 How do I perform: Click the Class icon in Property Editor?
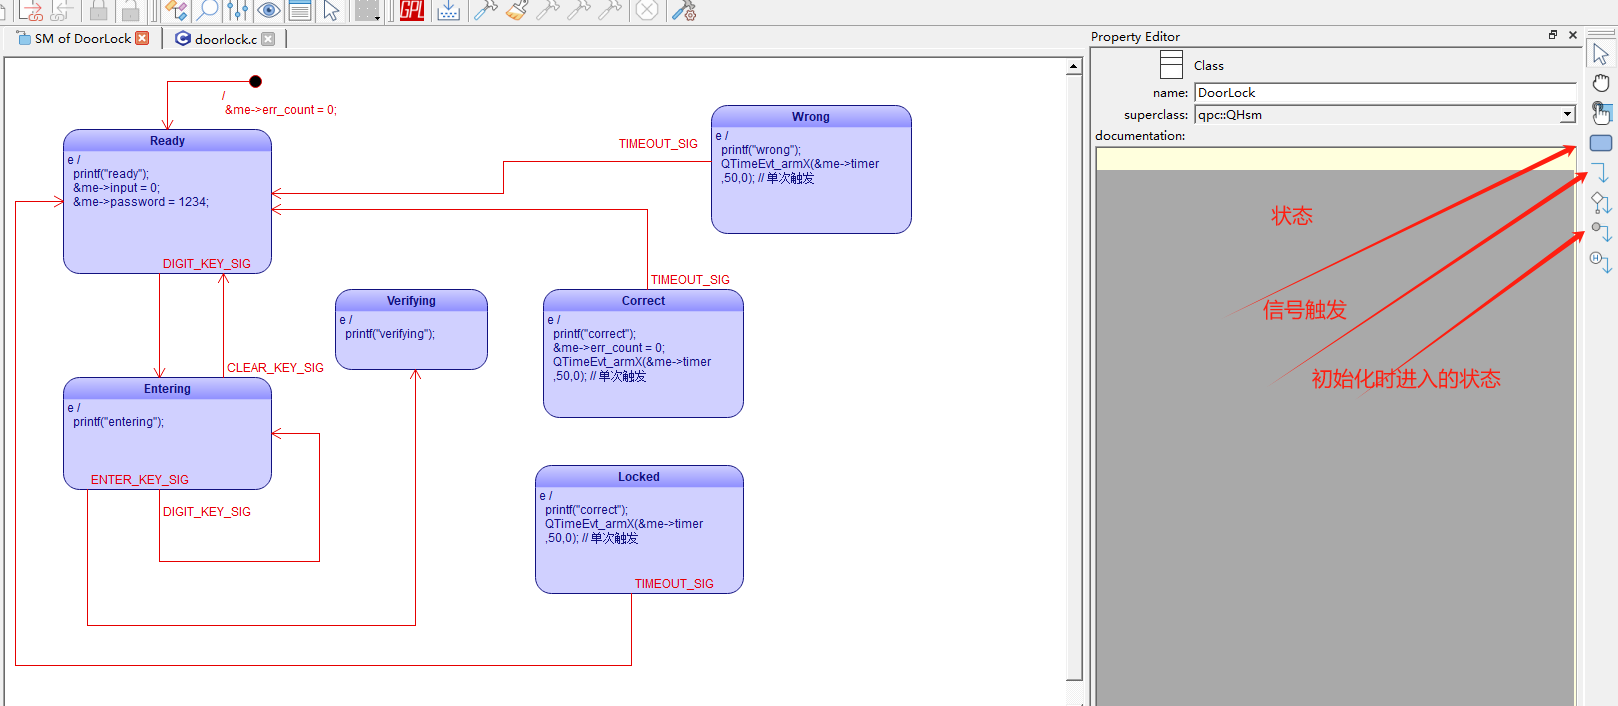(x=1171, y=65)
